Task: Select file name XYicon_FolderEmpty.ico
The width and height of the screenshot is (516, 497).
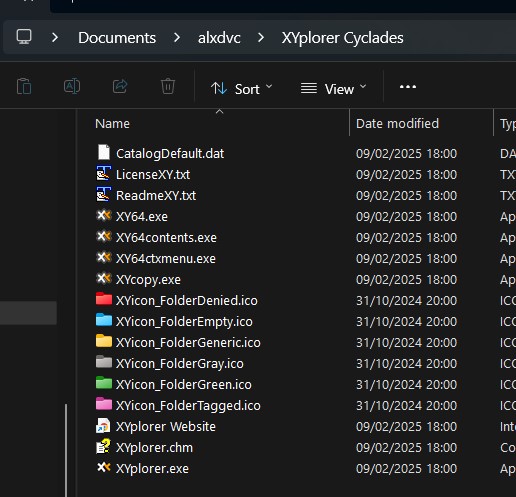Action: click(184, 322)
